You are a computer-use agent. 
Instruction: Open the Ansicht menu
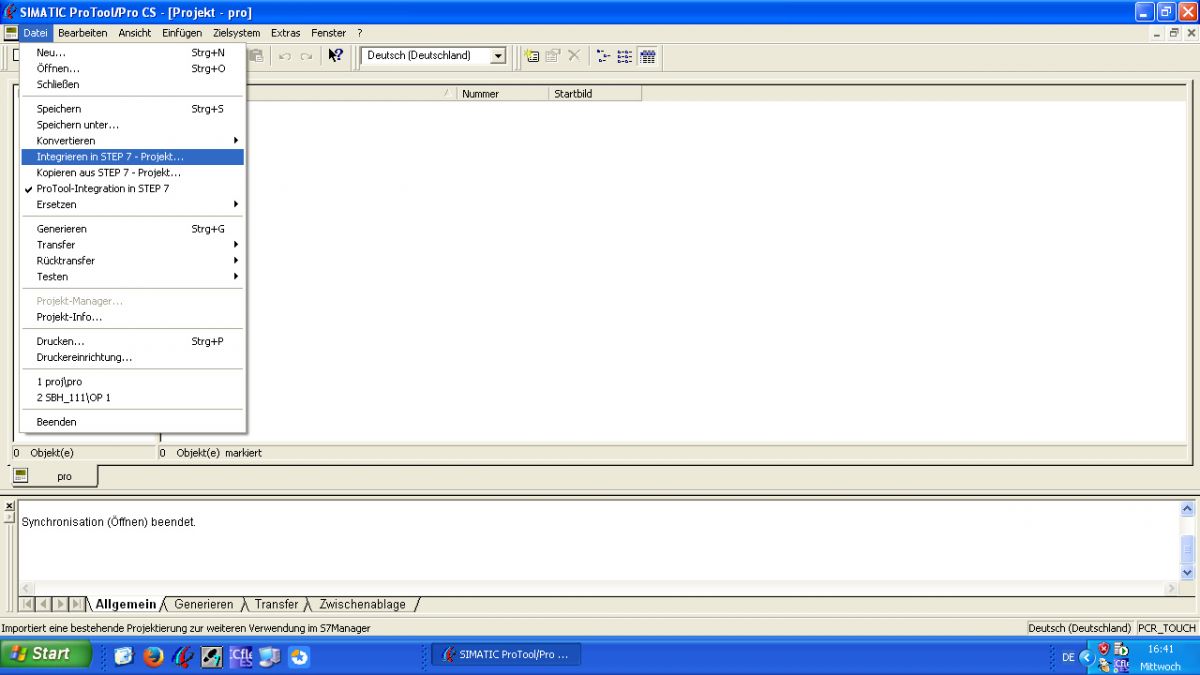point(135,33)
